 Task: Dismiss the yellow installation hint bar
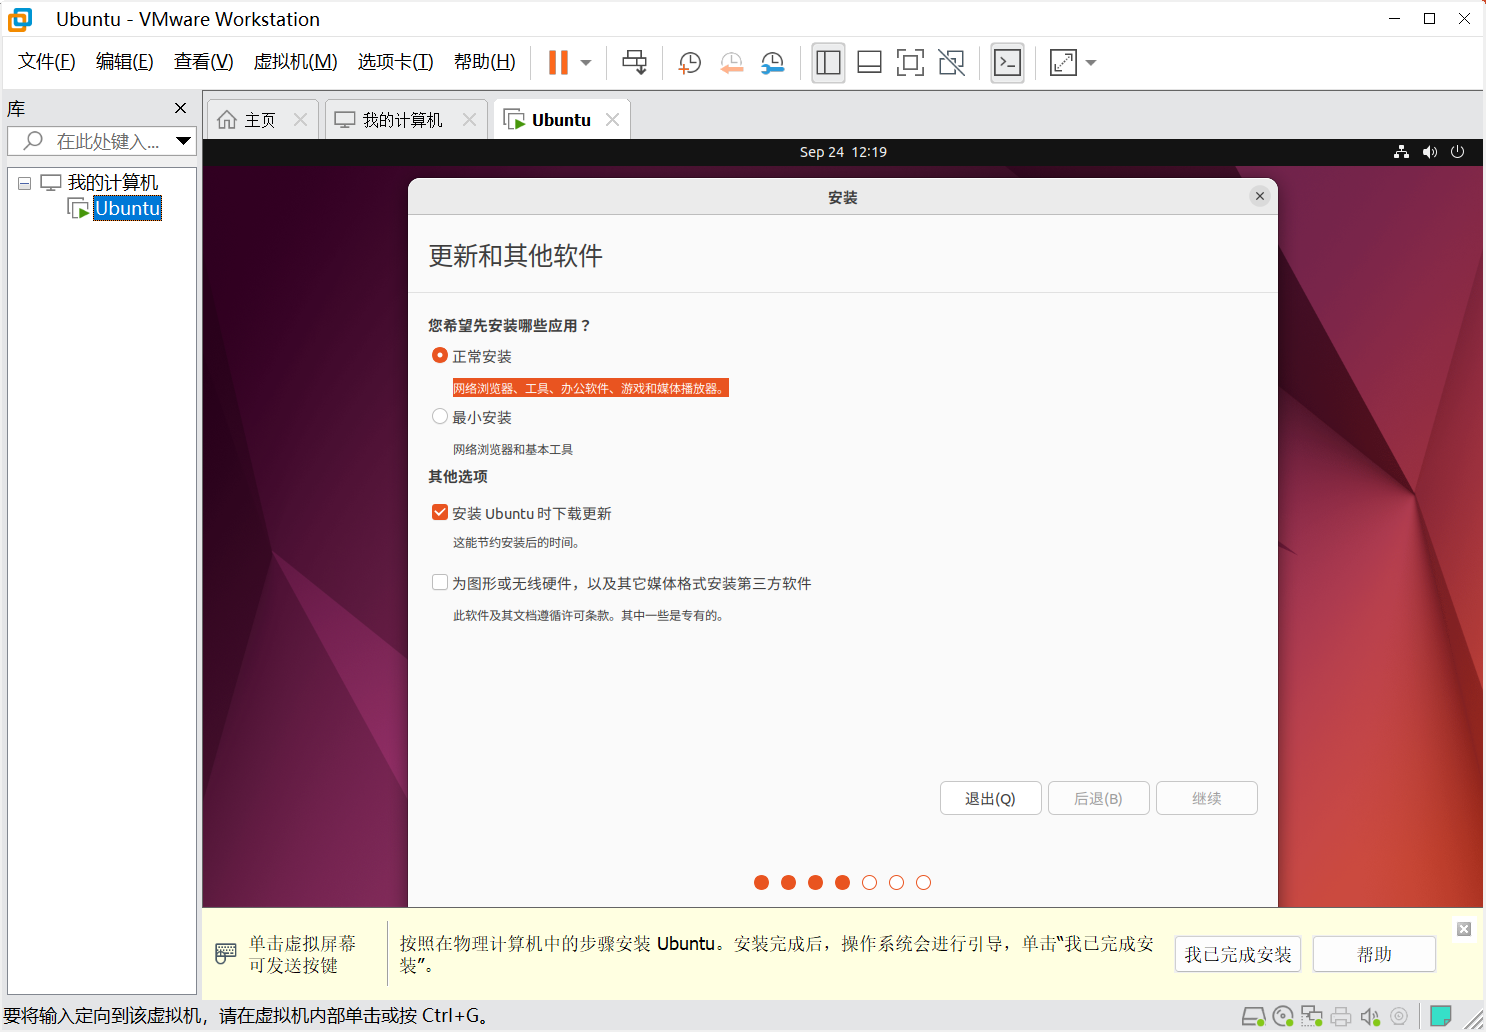[x=1464, y=930]
